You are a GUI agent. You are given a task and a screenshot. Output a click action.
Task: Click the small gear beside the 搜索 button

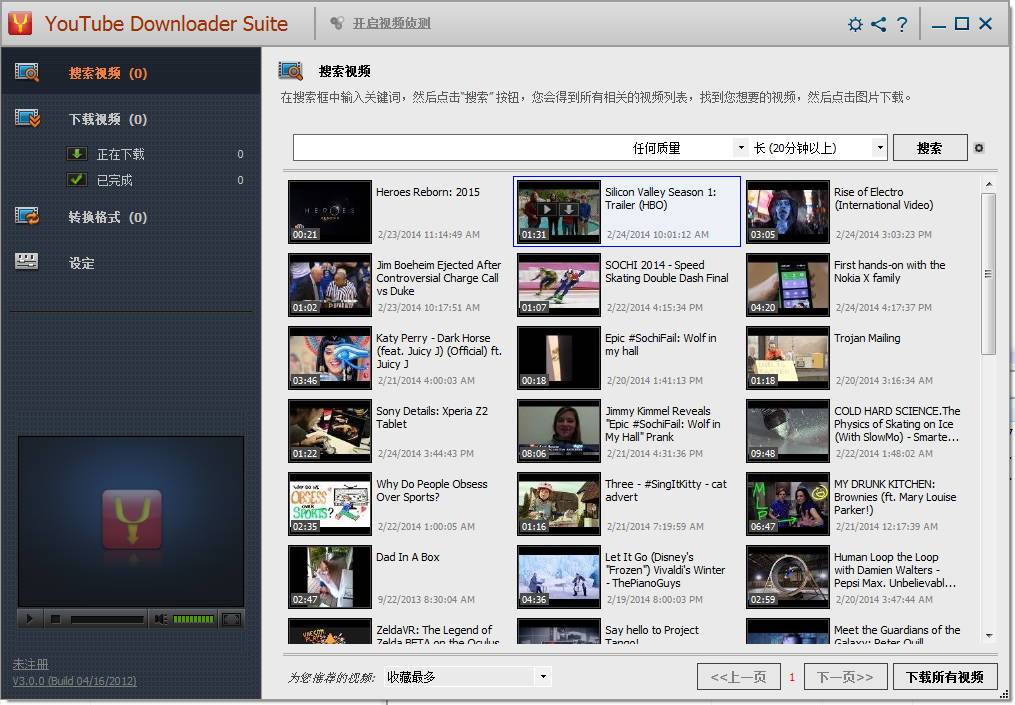pos(979,148)
